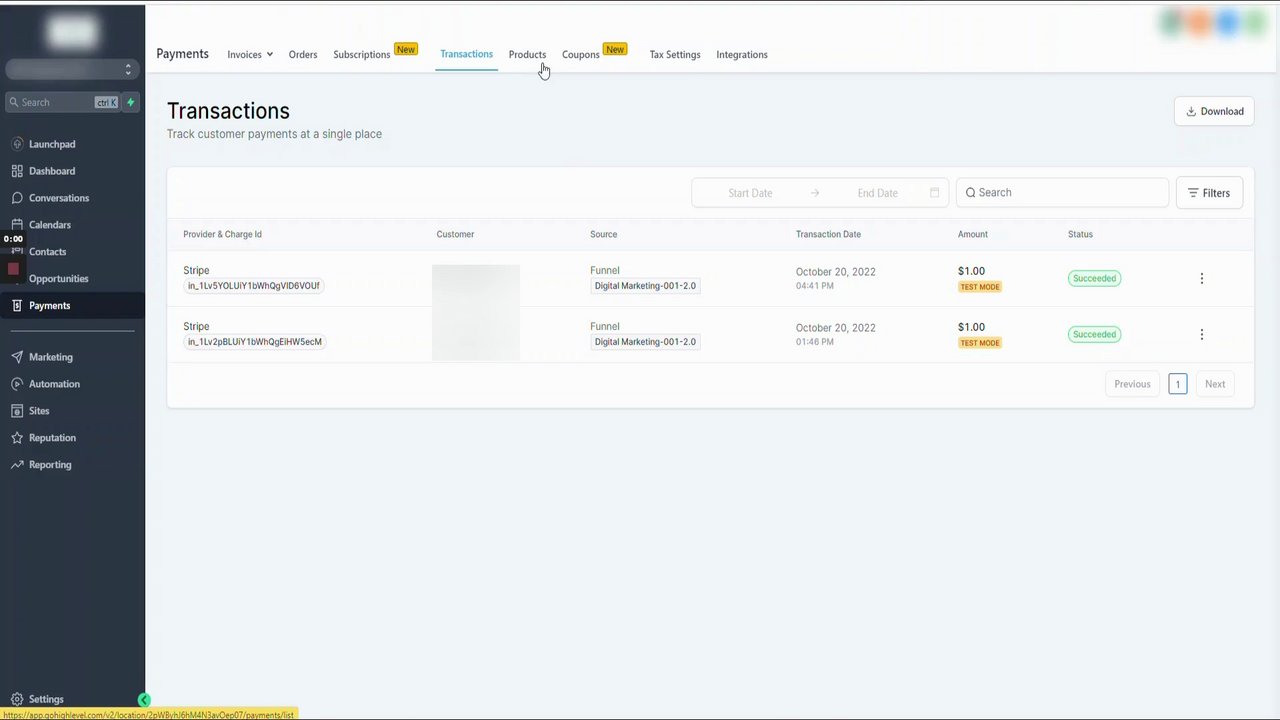Click the Amount column header
This screenshot has height=720, width=1280.
[x=973, y=234]
